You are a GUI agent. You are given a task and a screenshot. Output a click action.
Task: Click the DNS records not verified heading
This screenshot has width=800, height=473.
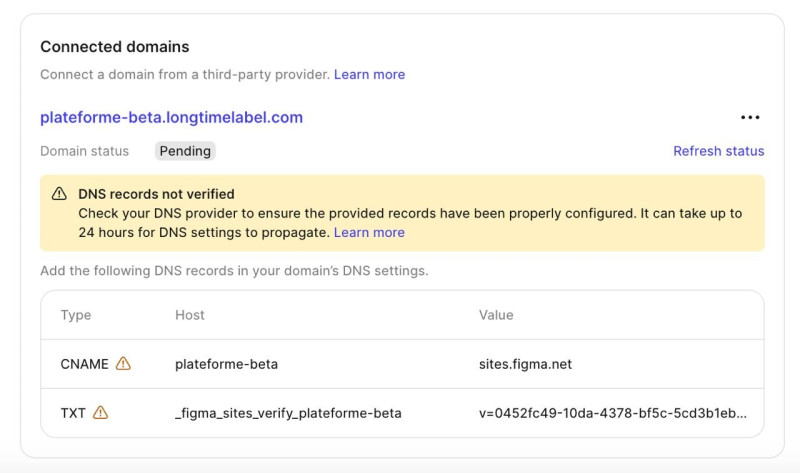156,194
